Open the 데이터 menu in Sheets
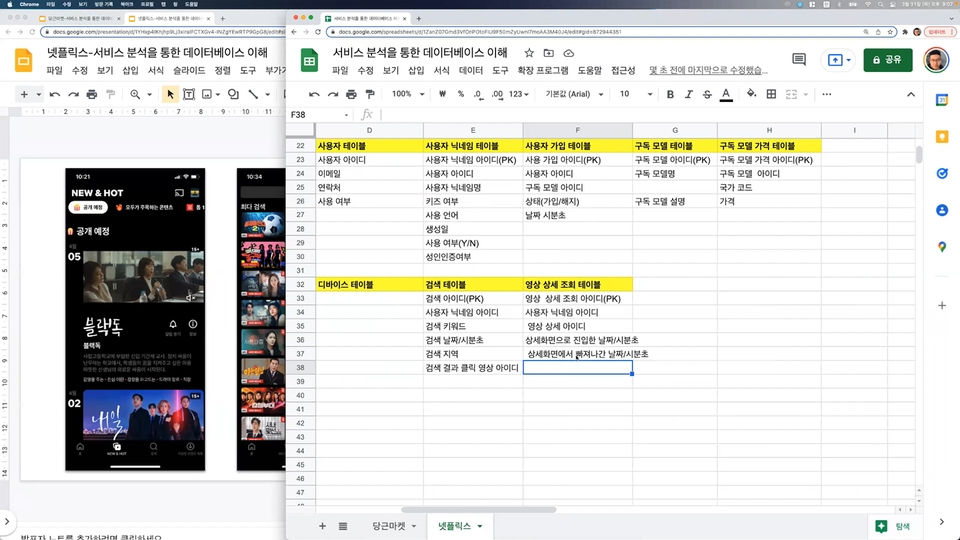 471,71
